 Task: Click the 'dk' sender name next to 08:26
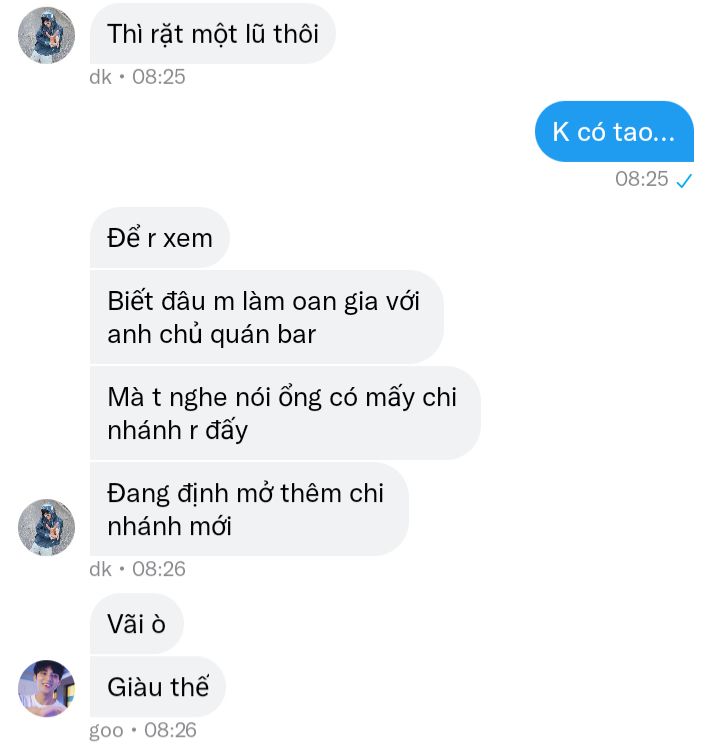coord(100,569)
